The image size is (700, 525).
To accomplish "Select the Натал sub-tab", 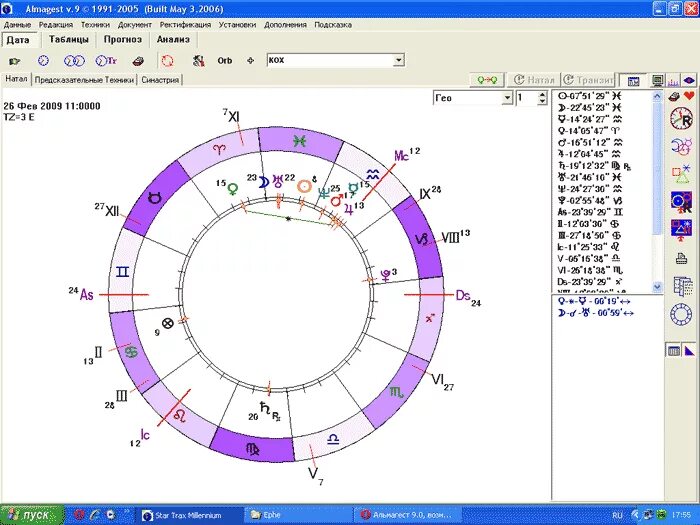I will coord(17,79).
